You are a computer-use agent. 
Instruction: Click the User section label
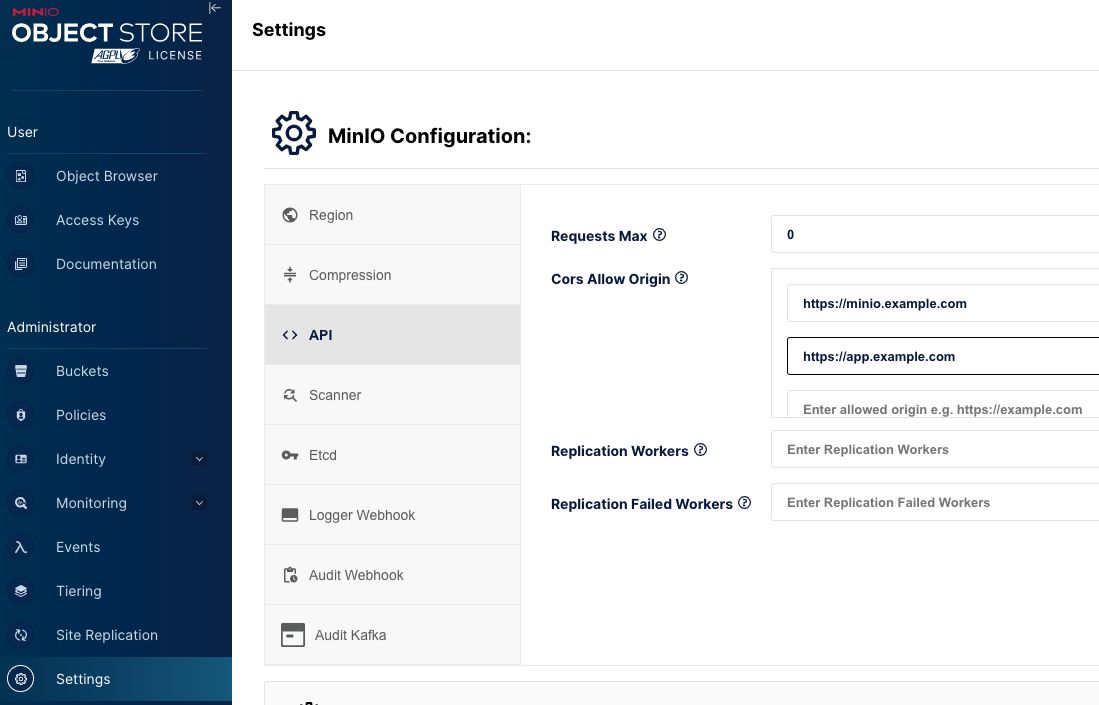(x=22, y=132)
